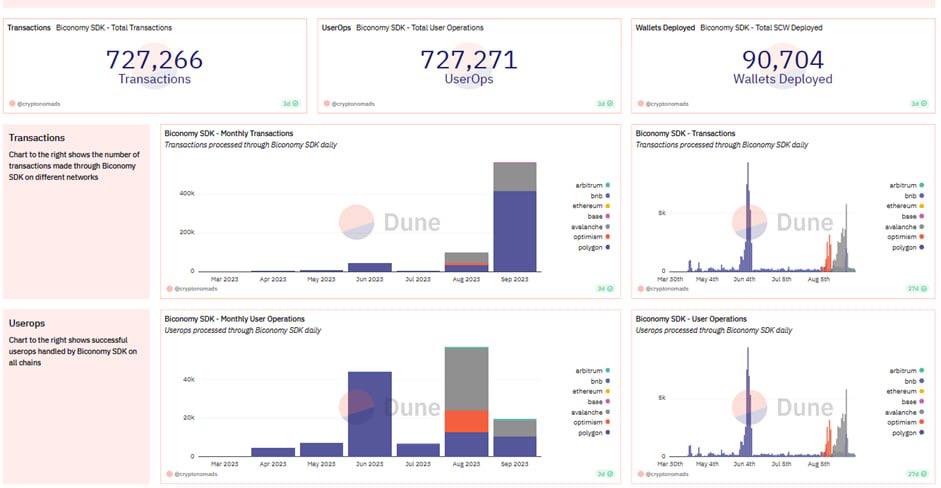Click Aug 2023 gray segment in Monthly User Operations
This screenshot has height=488, width=941.
click(466, 379)
